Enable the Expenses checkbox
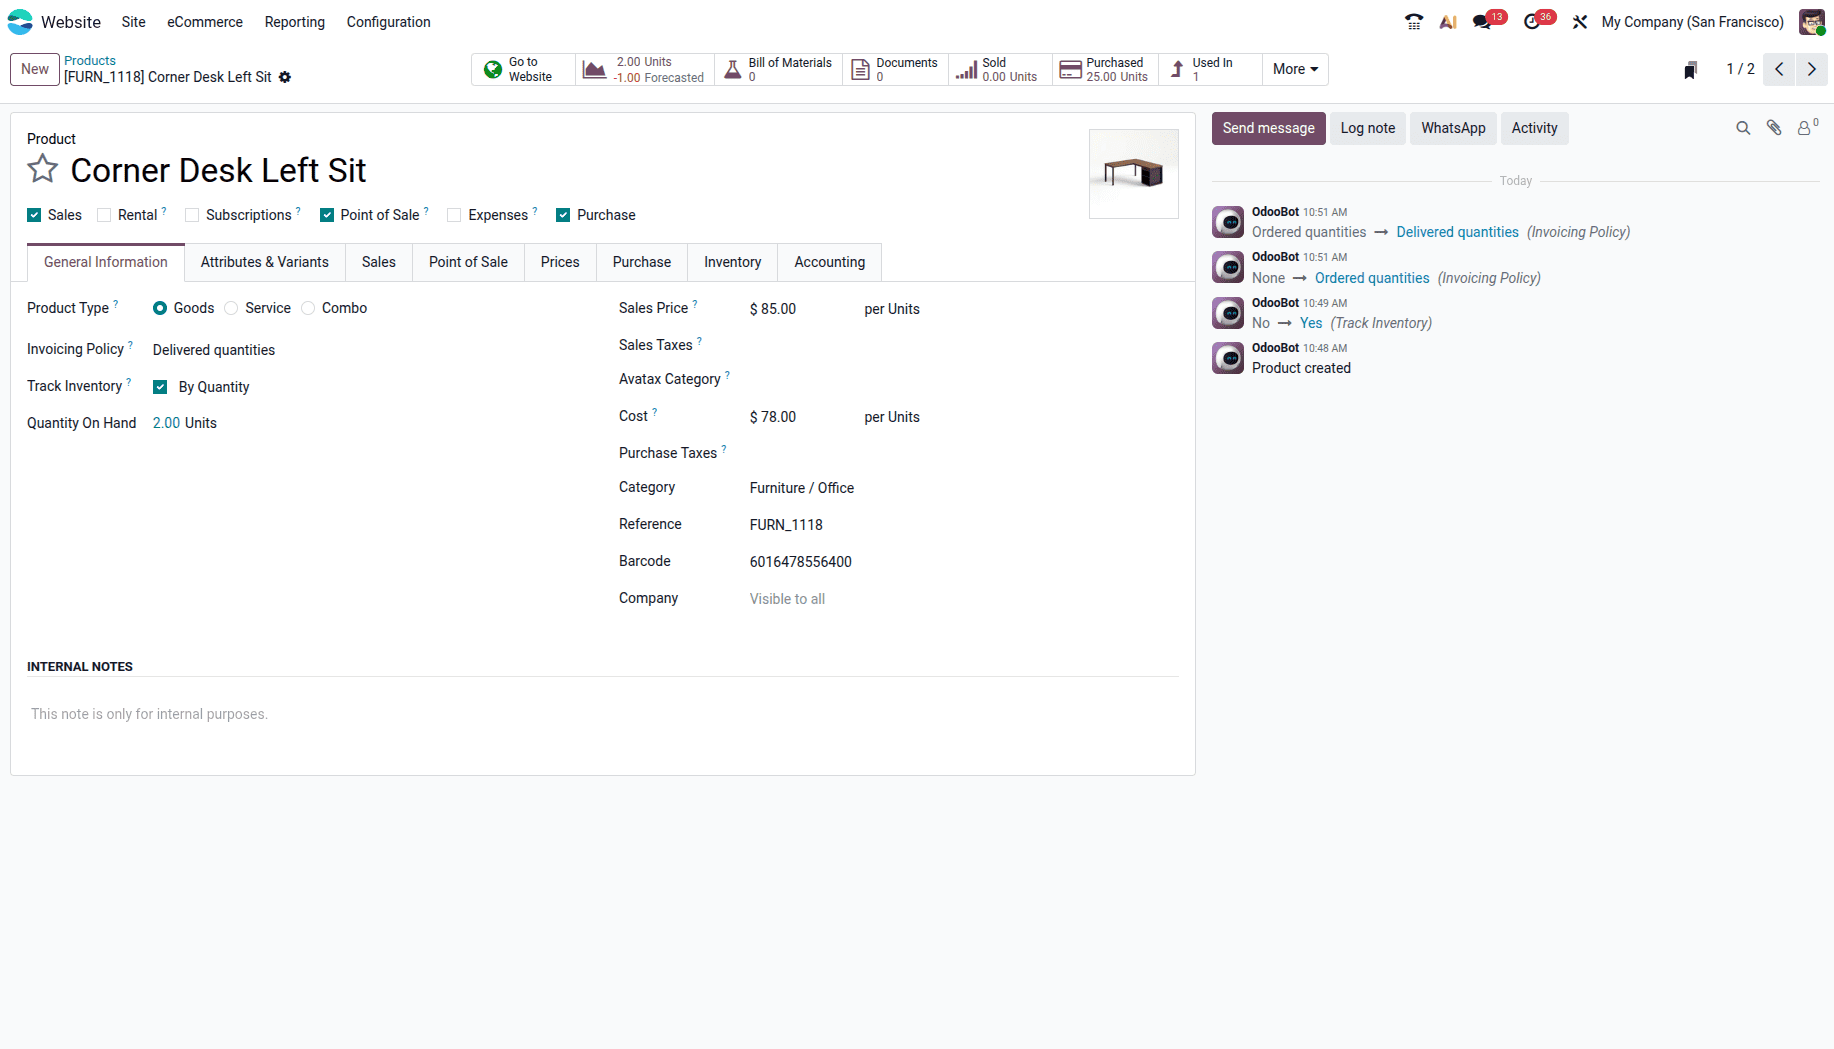Viewport: 1834px width, 1049px height. click(454, 215)
